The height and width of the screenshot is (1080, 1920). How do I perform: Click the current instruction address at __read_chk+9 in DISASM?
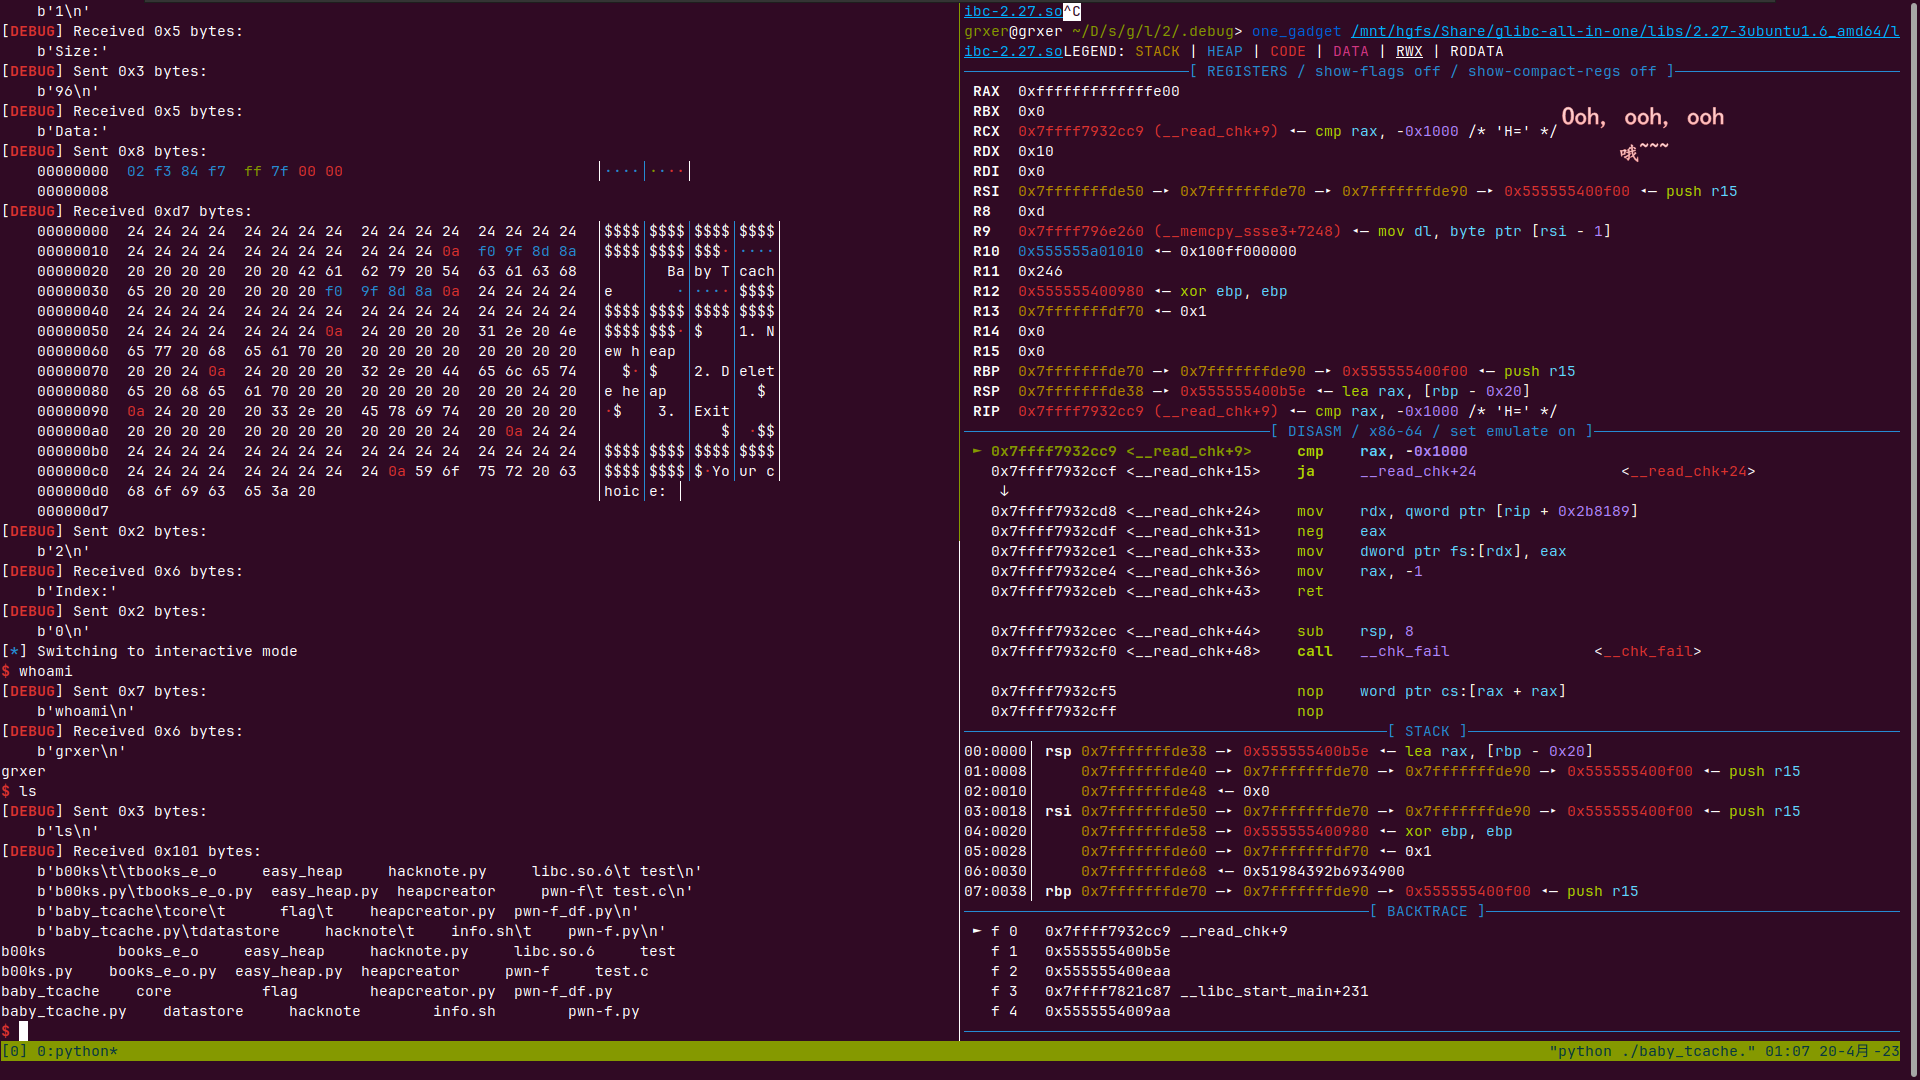pos(1054,451)
